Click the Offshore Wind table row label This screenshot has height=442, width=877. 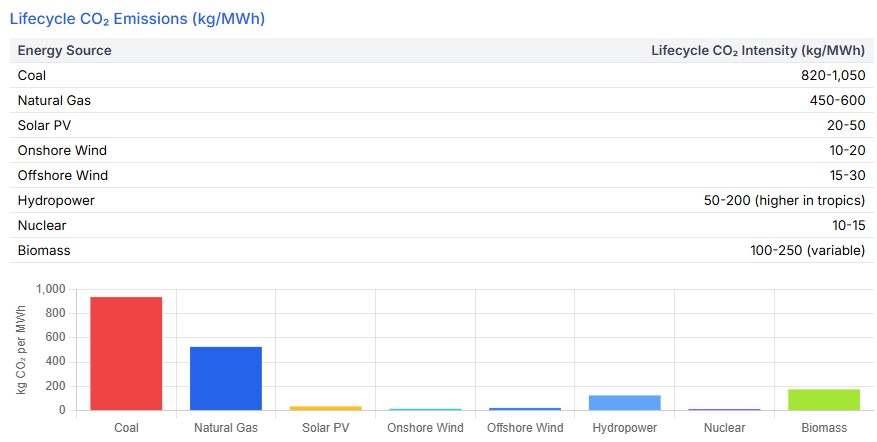63,175
